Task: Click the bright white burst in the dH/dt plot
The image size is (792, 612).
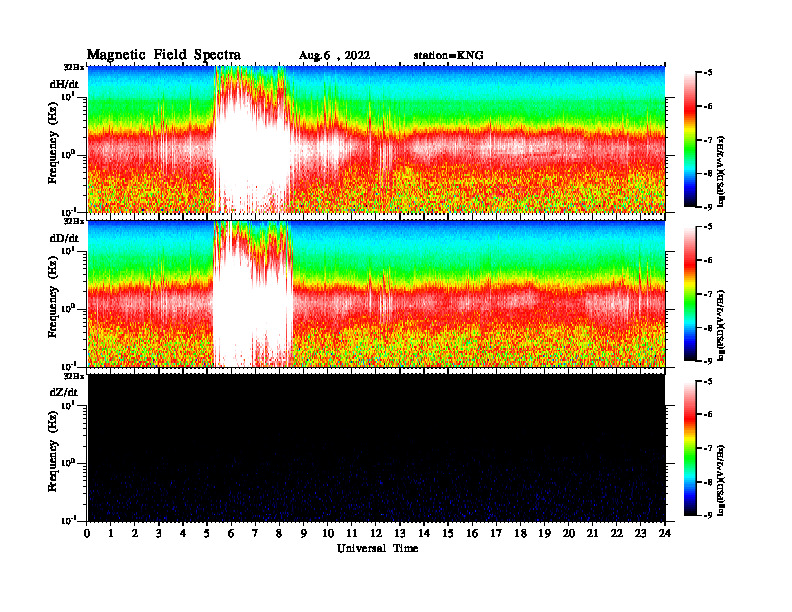Action: tap(251, 146)
